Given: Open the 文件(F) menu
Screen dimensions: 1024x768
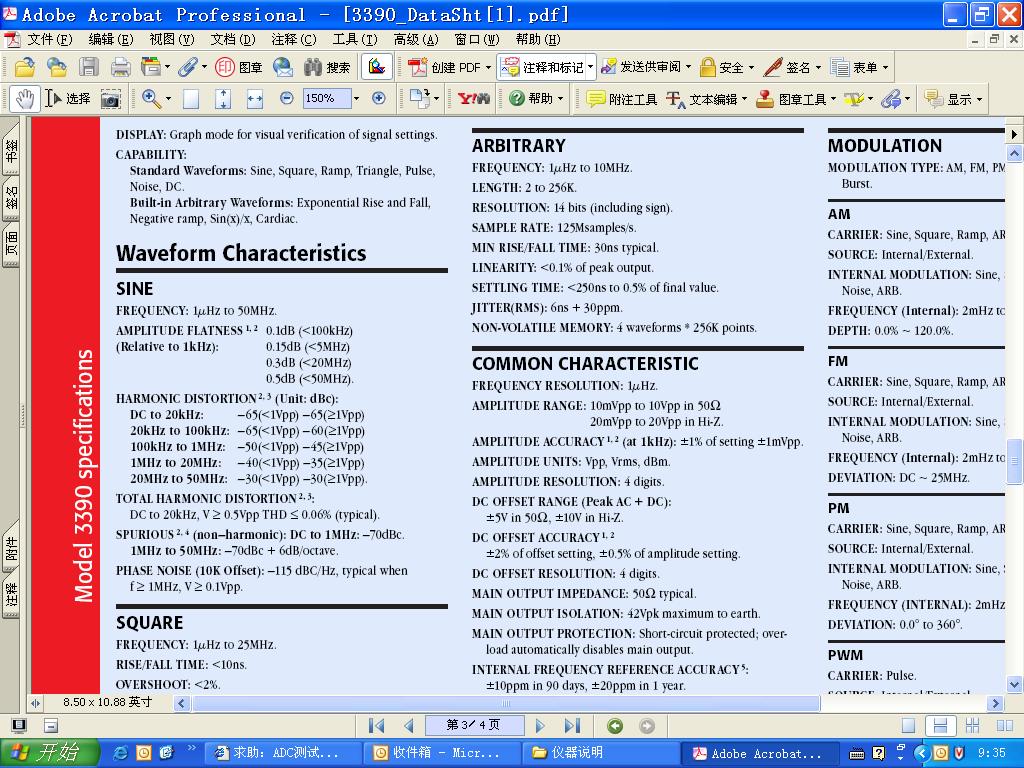Looking at the screenshot, I should coord(50,39).
